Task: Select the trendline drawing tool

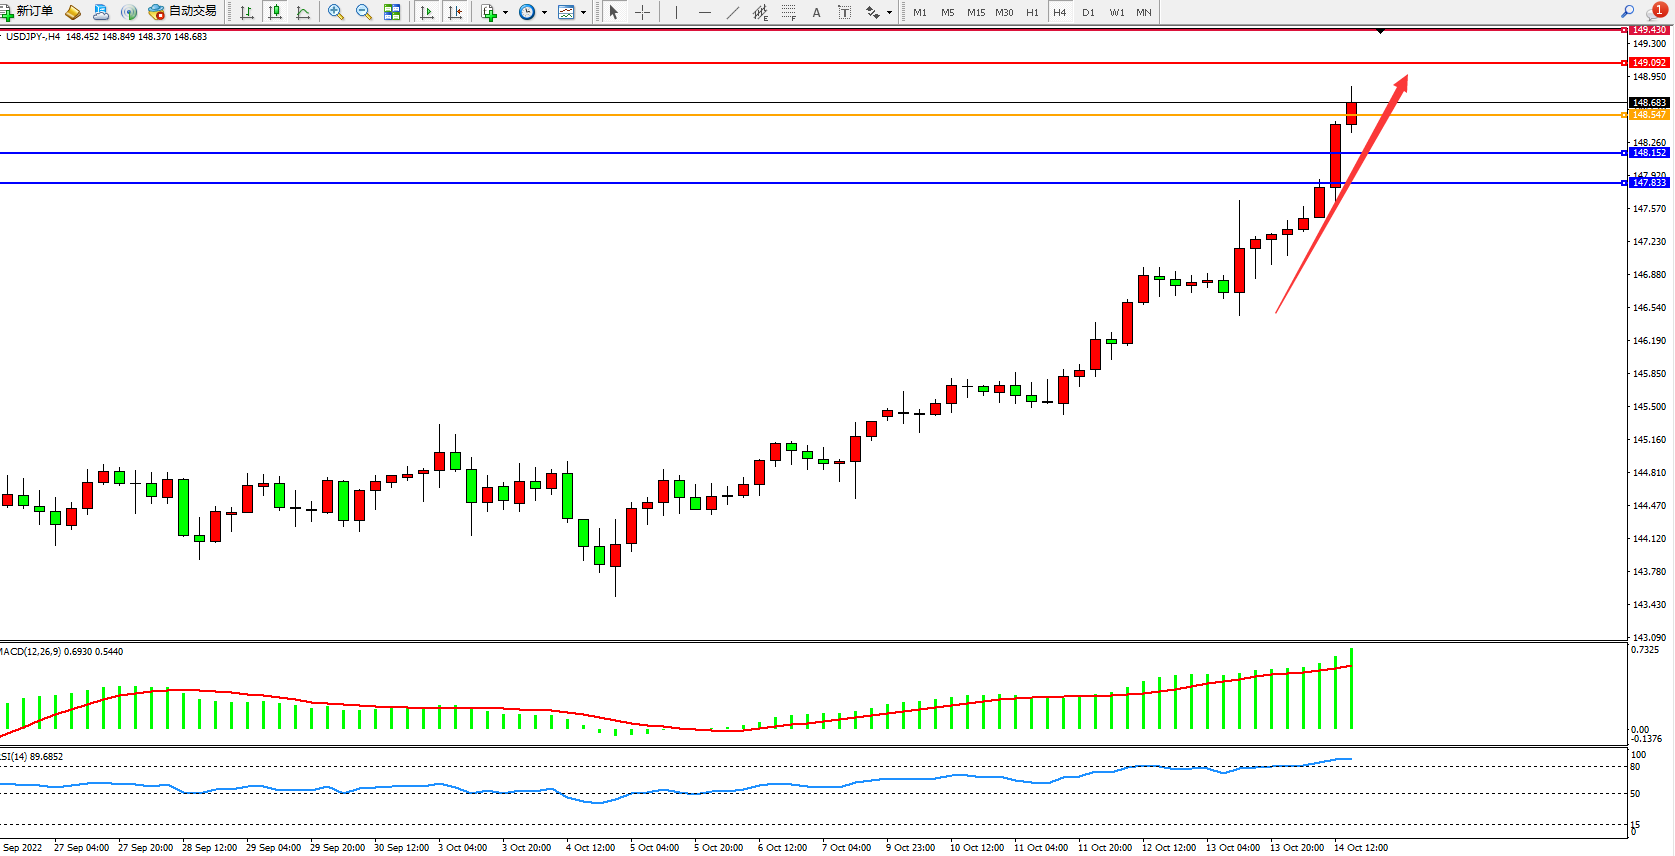Action: (733, 12)
